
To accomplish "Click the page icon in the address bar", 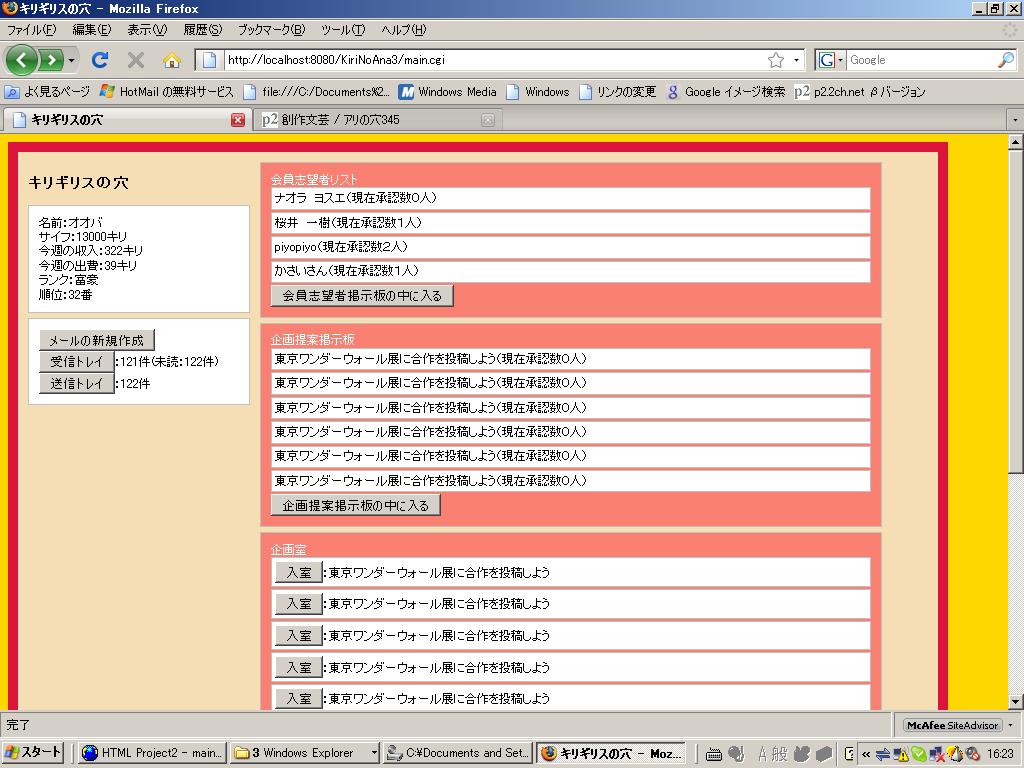I will coord(209,60).
